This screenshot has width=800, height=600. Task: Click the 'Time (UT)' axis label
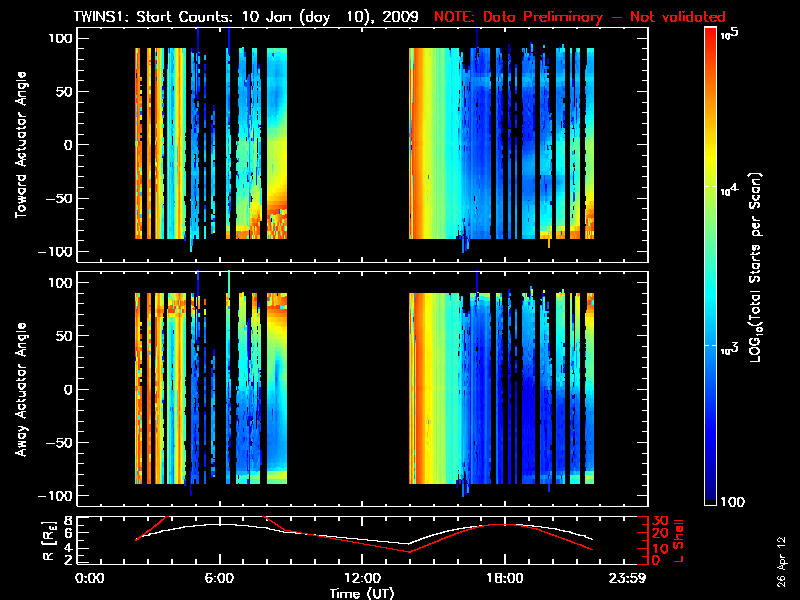pyautogui.click(x=362, y=593)
